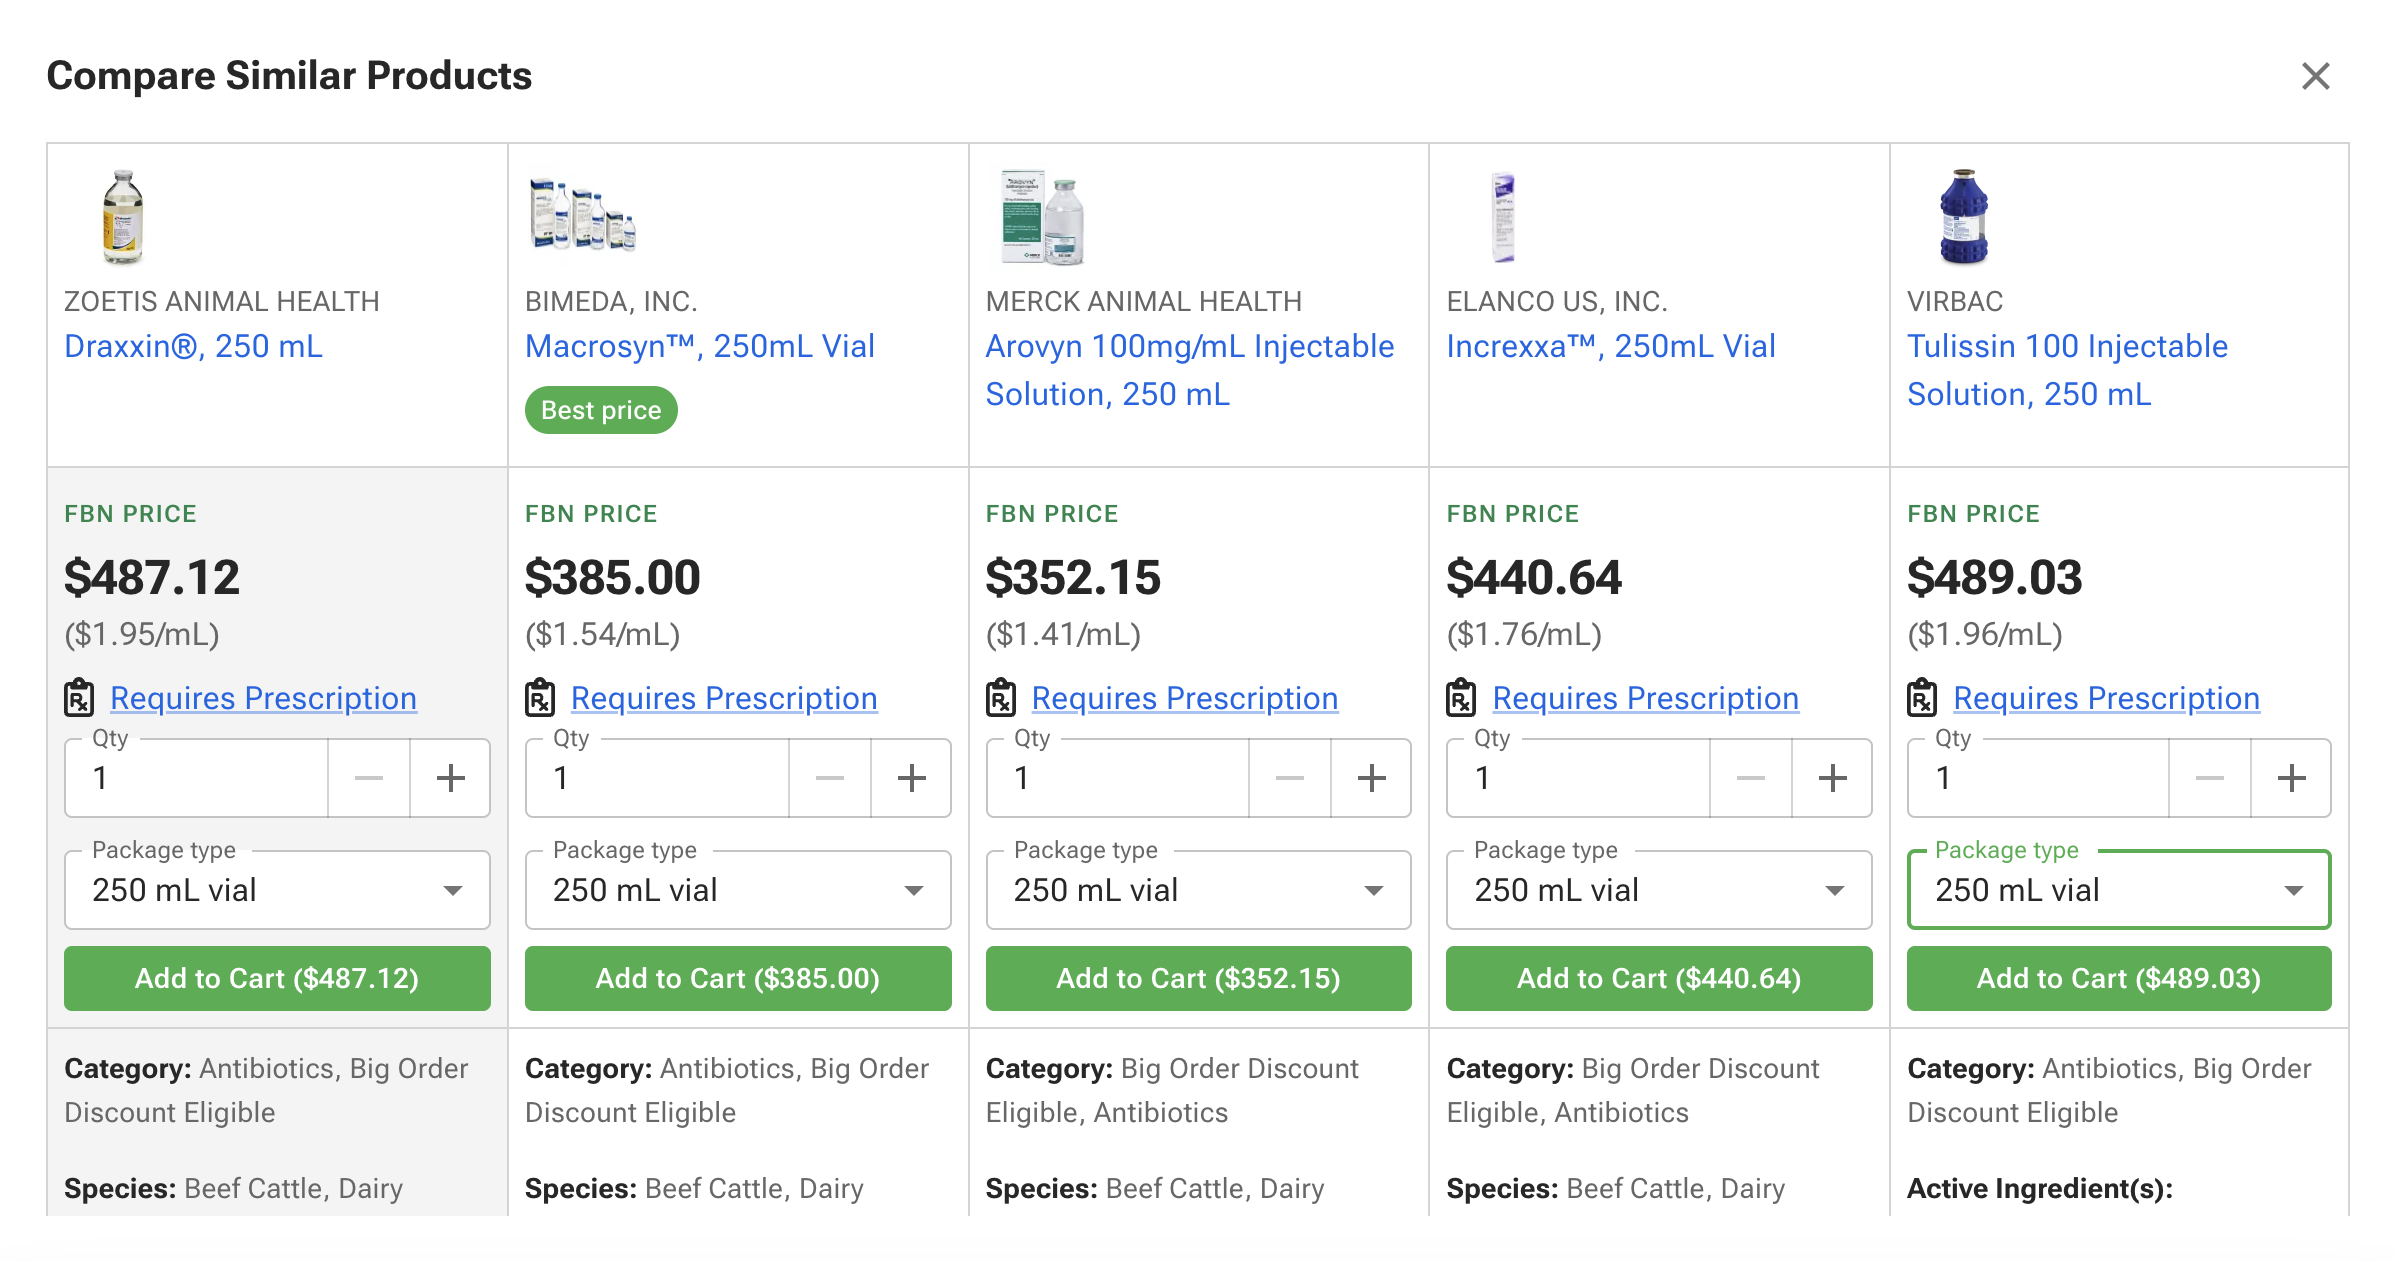Click the prescription Rx icon for Macrosyn
The height and width of the screenshot is (1261, 2394).
(540, 699)
